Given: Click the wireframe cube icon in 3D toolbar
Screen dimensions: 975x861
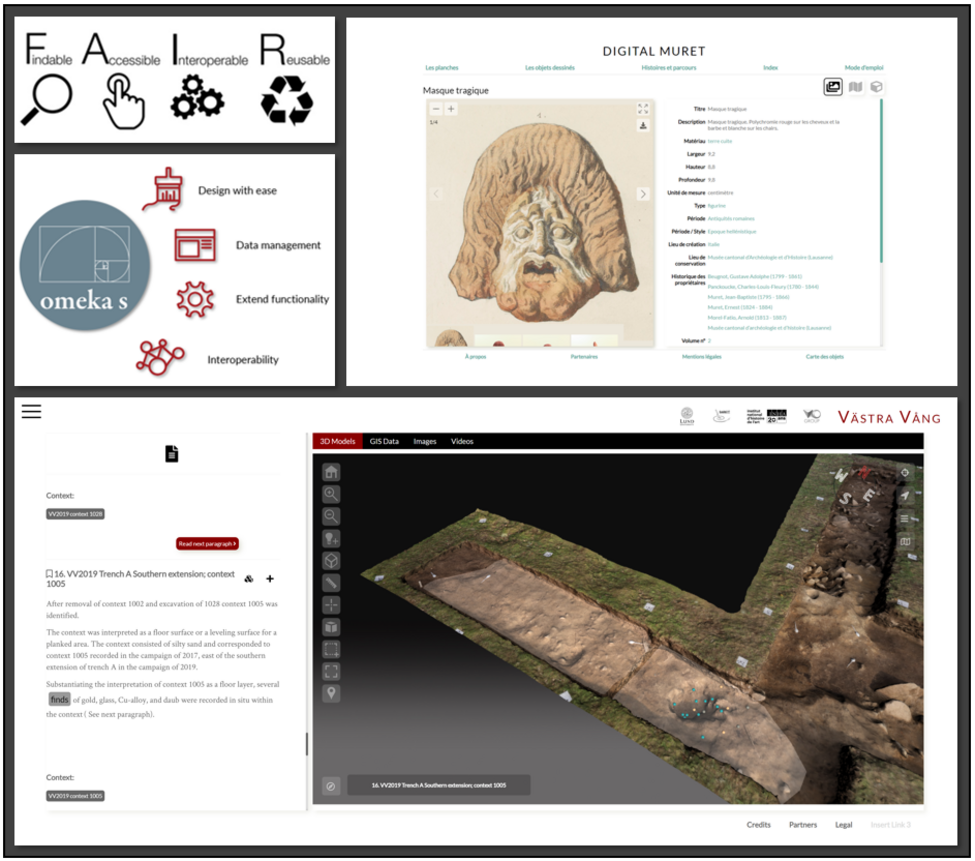Looking at the screenshot, I should 331,561.
